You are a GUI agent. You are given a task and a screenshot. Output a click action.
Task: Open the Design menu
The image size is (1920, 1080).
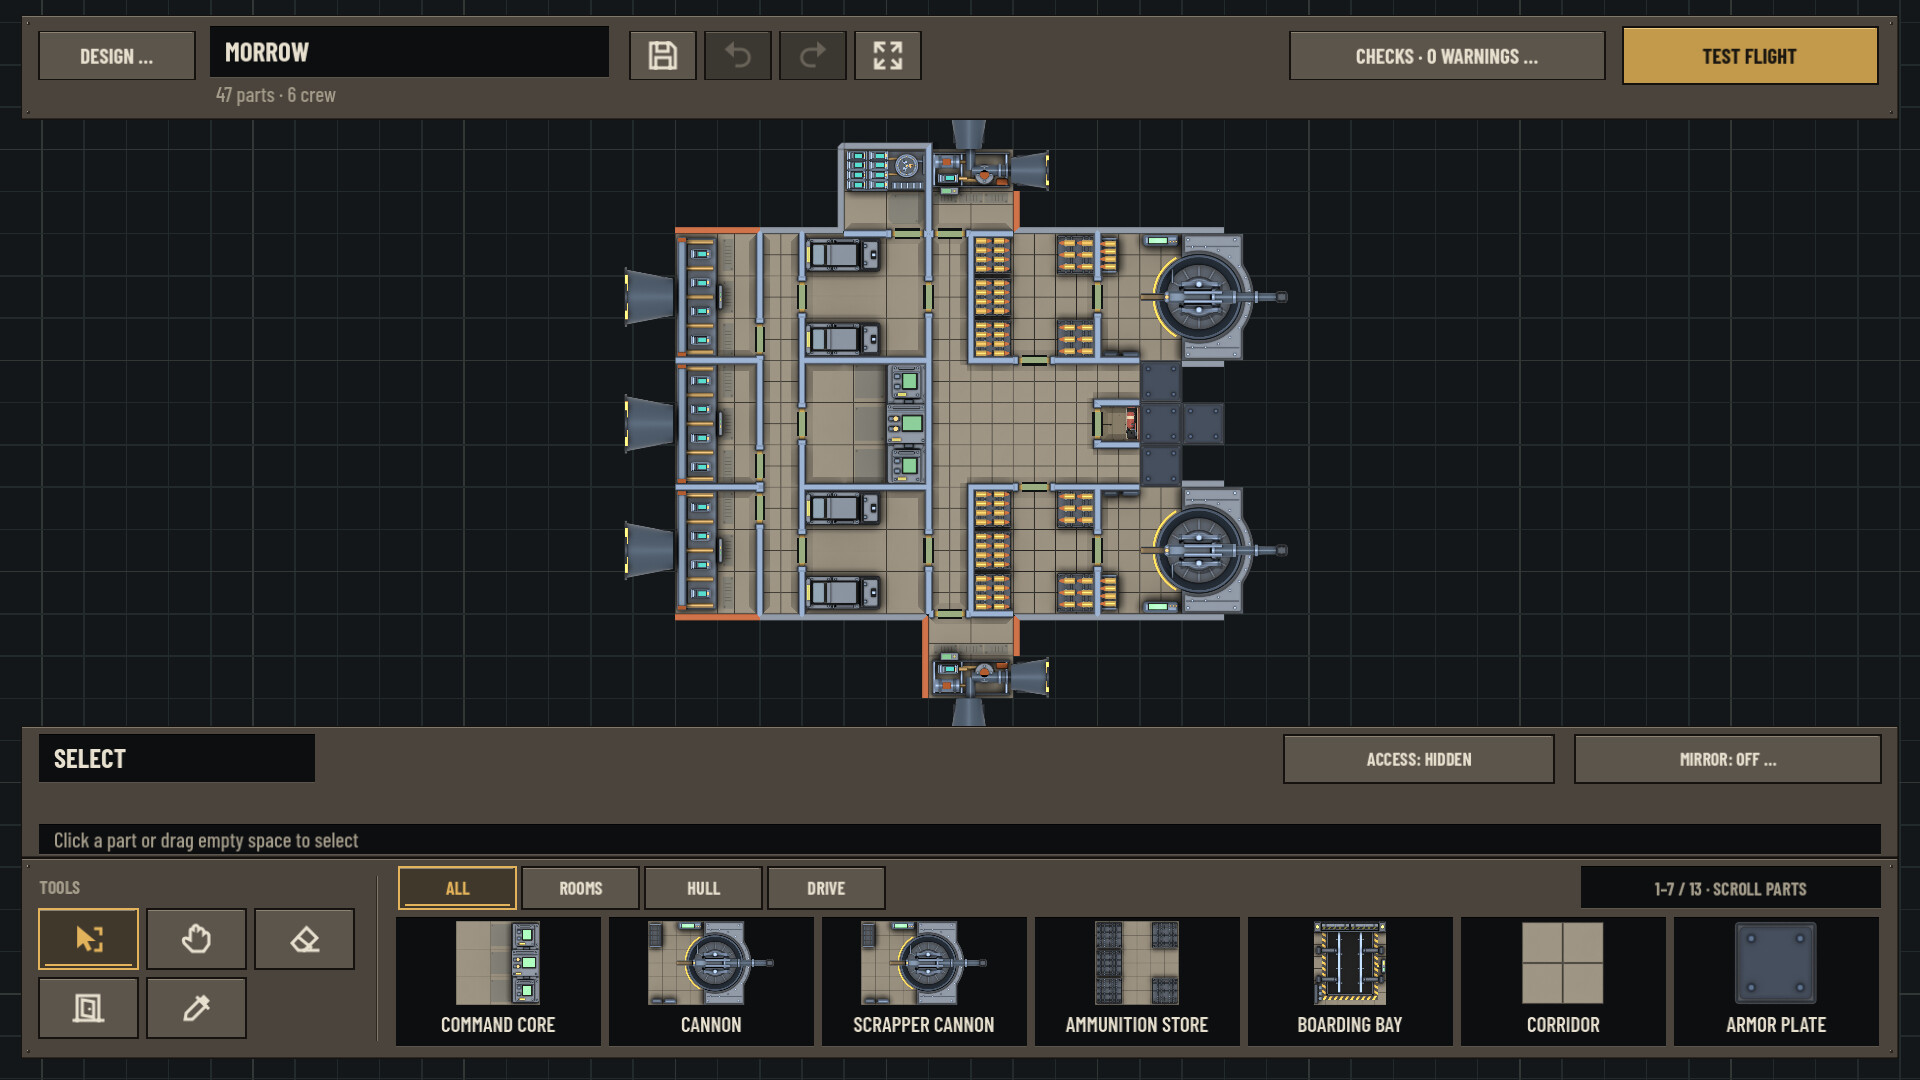coord(117,56)
